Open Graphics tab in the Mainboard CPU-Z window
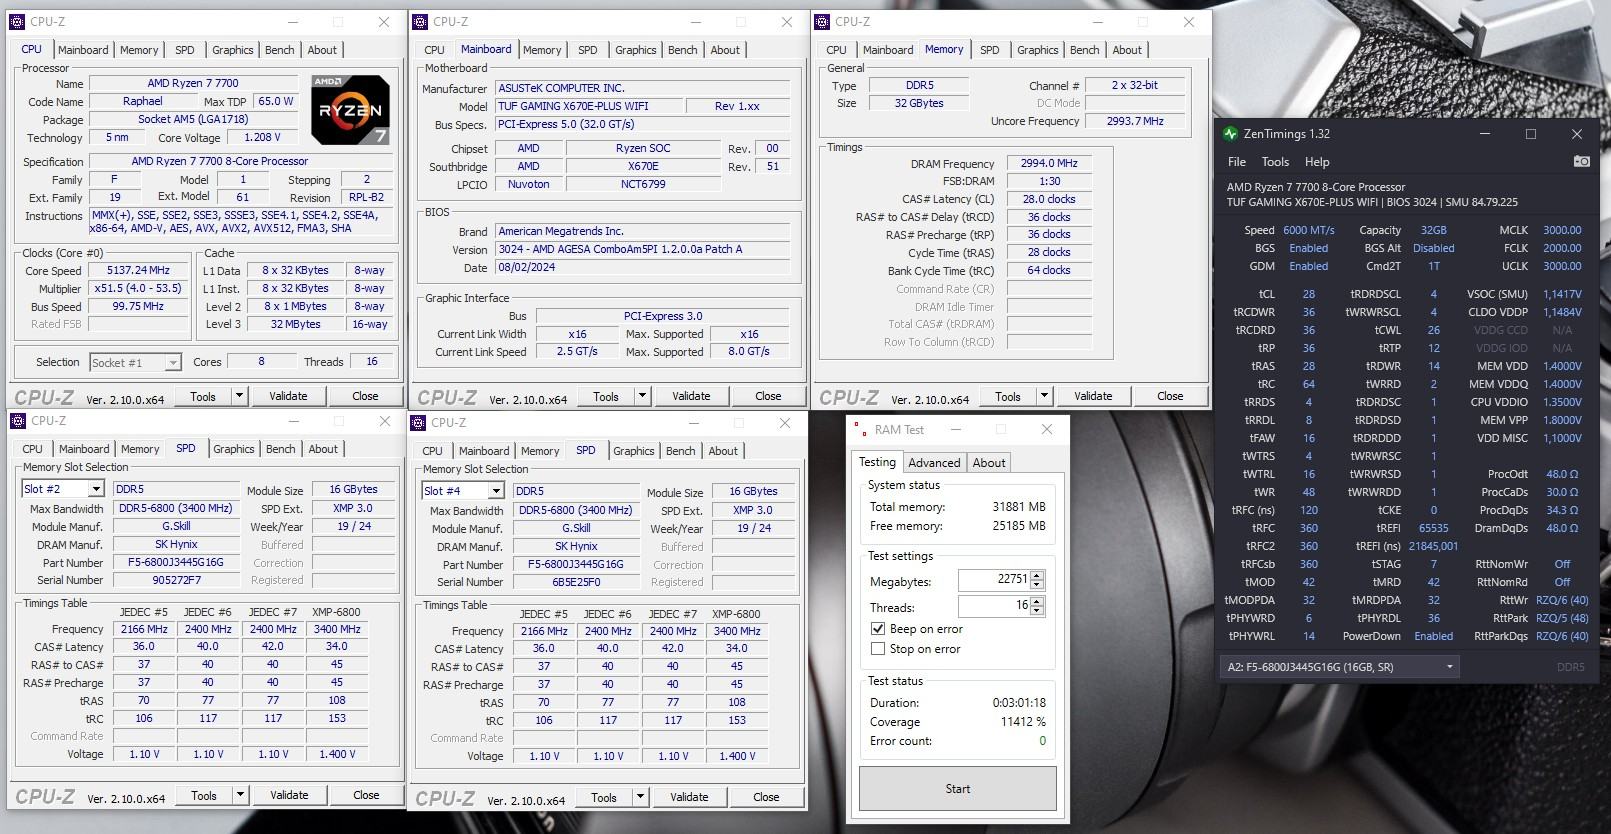Screen dimensions: 1611x834 636,50
